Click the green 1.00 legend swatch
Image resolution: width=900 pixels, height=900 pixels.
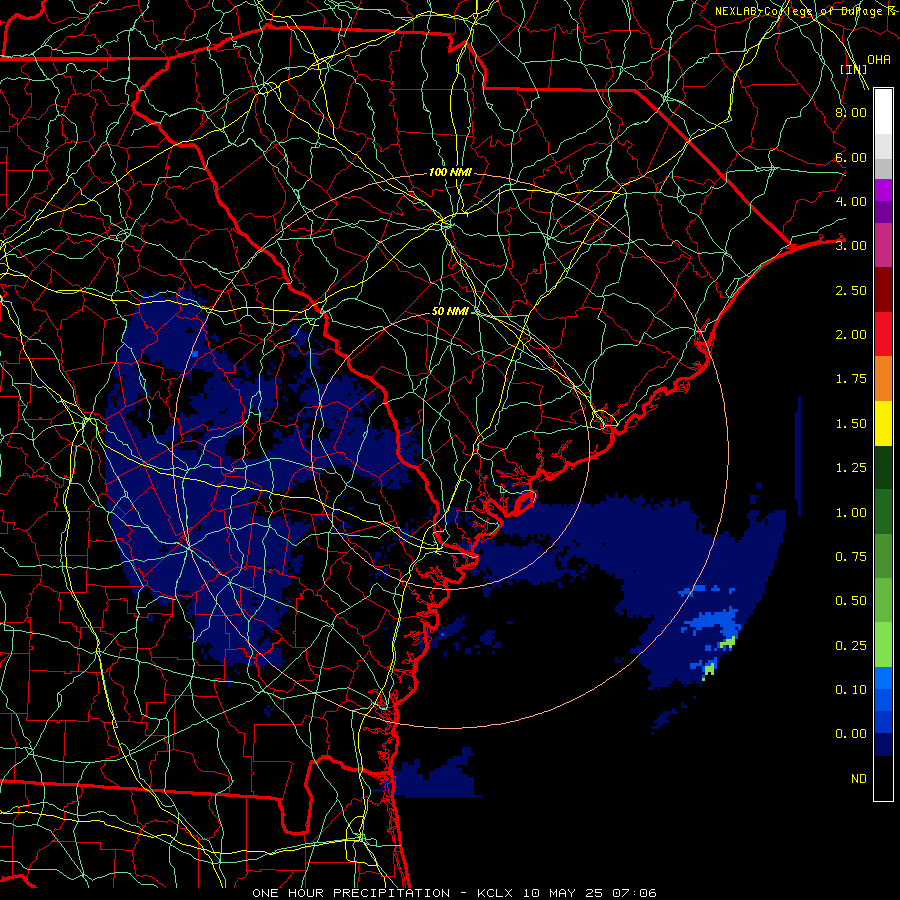click(x=883, y=512)
